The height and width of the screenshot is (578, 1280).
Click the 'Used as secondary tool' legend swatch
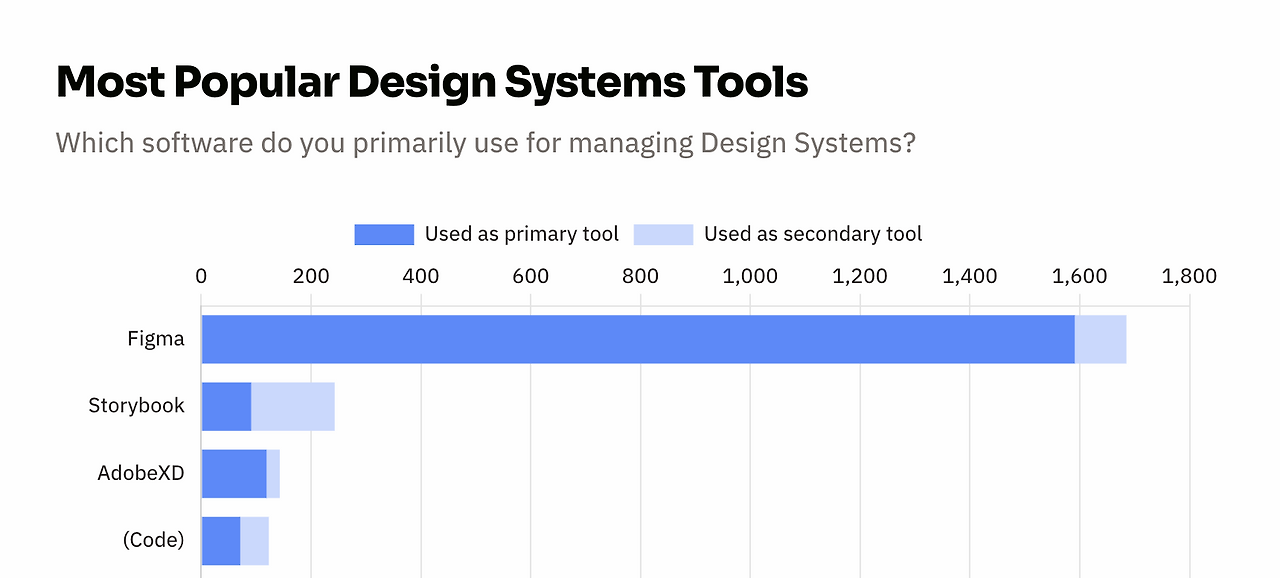664,235
